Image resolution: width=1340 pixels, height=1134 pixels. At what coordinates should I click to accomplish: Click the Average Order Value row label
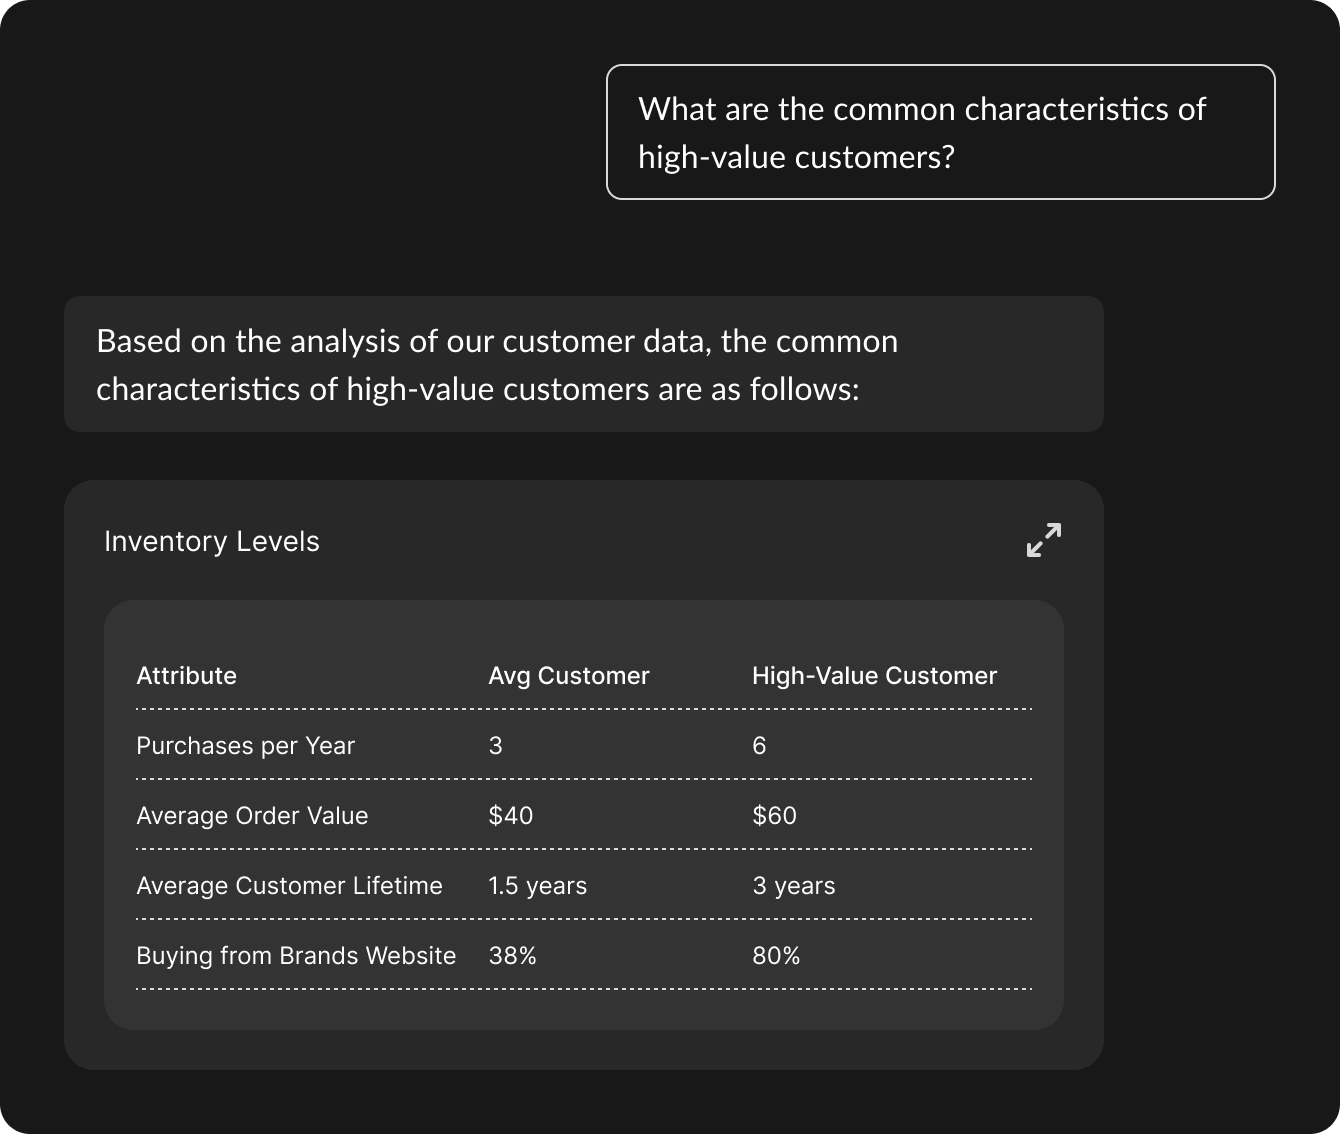click(252, 815)
